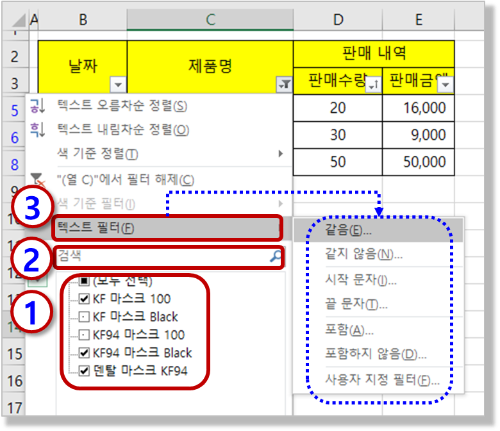Viewport: 500px width, 431px height.
Task: Click the descending sort icon
Action: pos(38,130)
